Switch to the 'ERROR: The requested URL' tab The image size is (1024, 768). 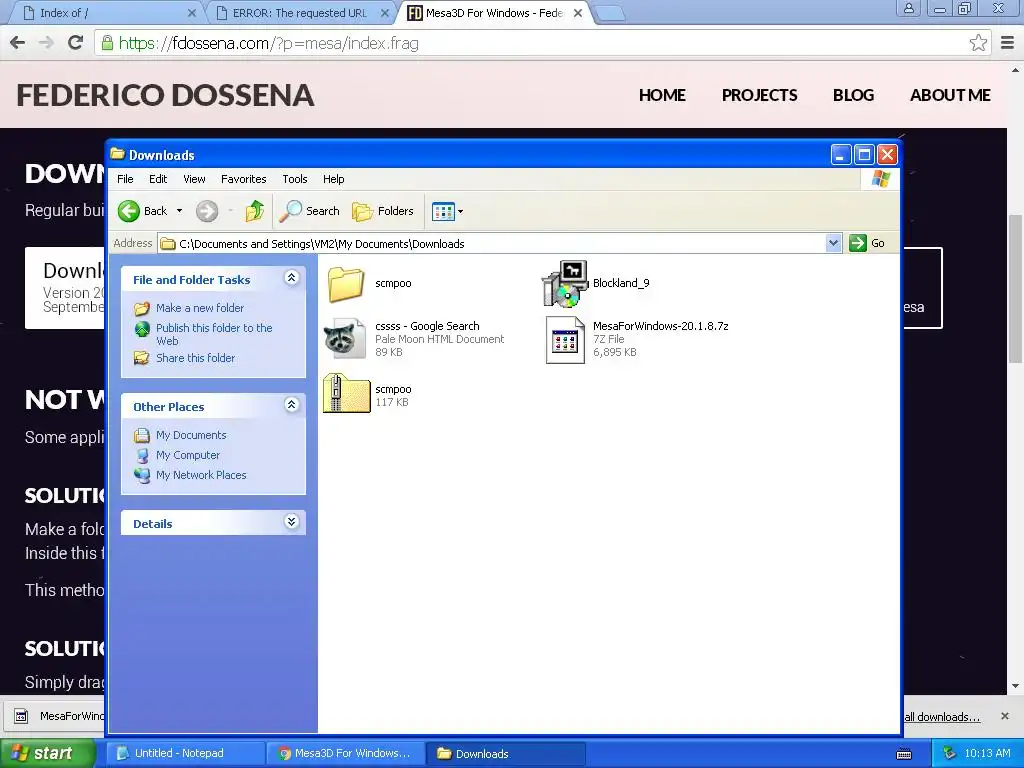pyautogui.click(x=300, y=13)
